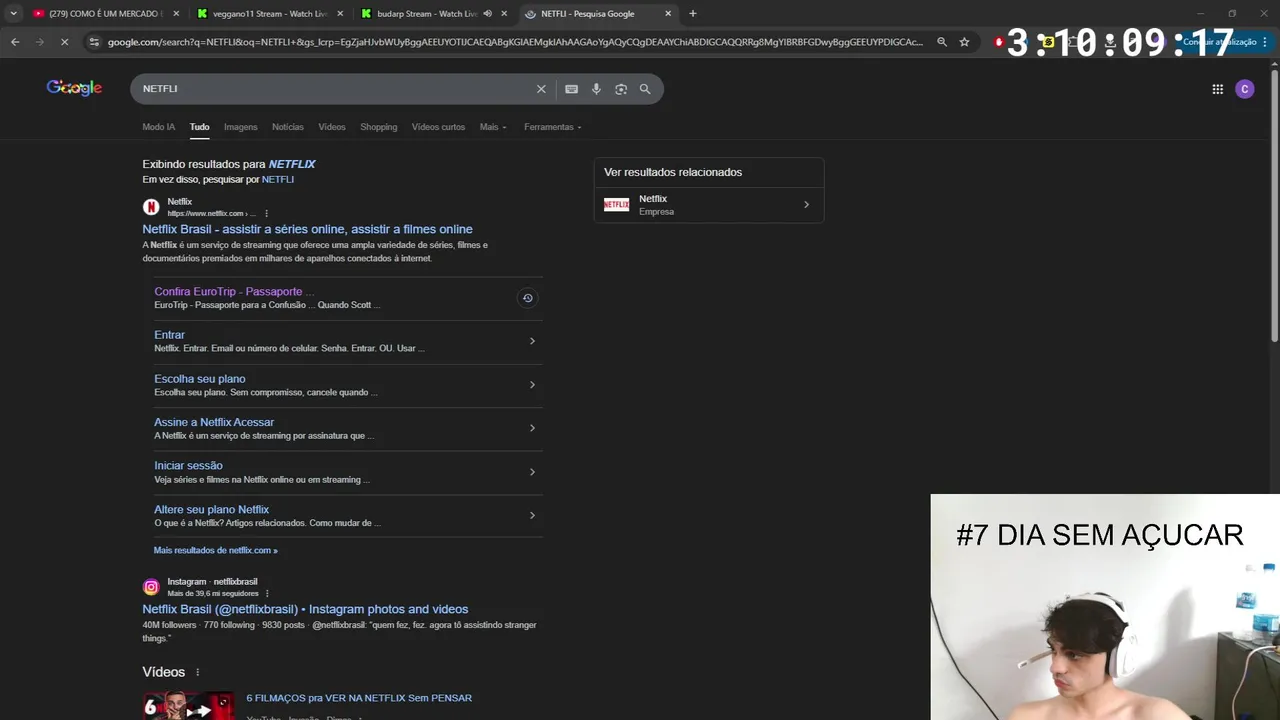Expand the Ferramentas dropdown
This screenshot has height=720, width=1280.
click(x=552, y=127)
